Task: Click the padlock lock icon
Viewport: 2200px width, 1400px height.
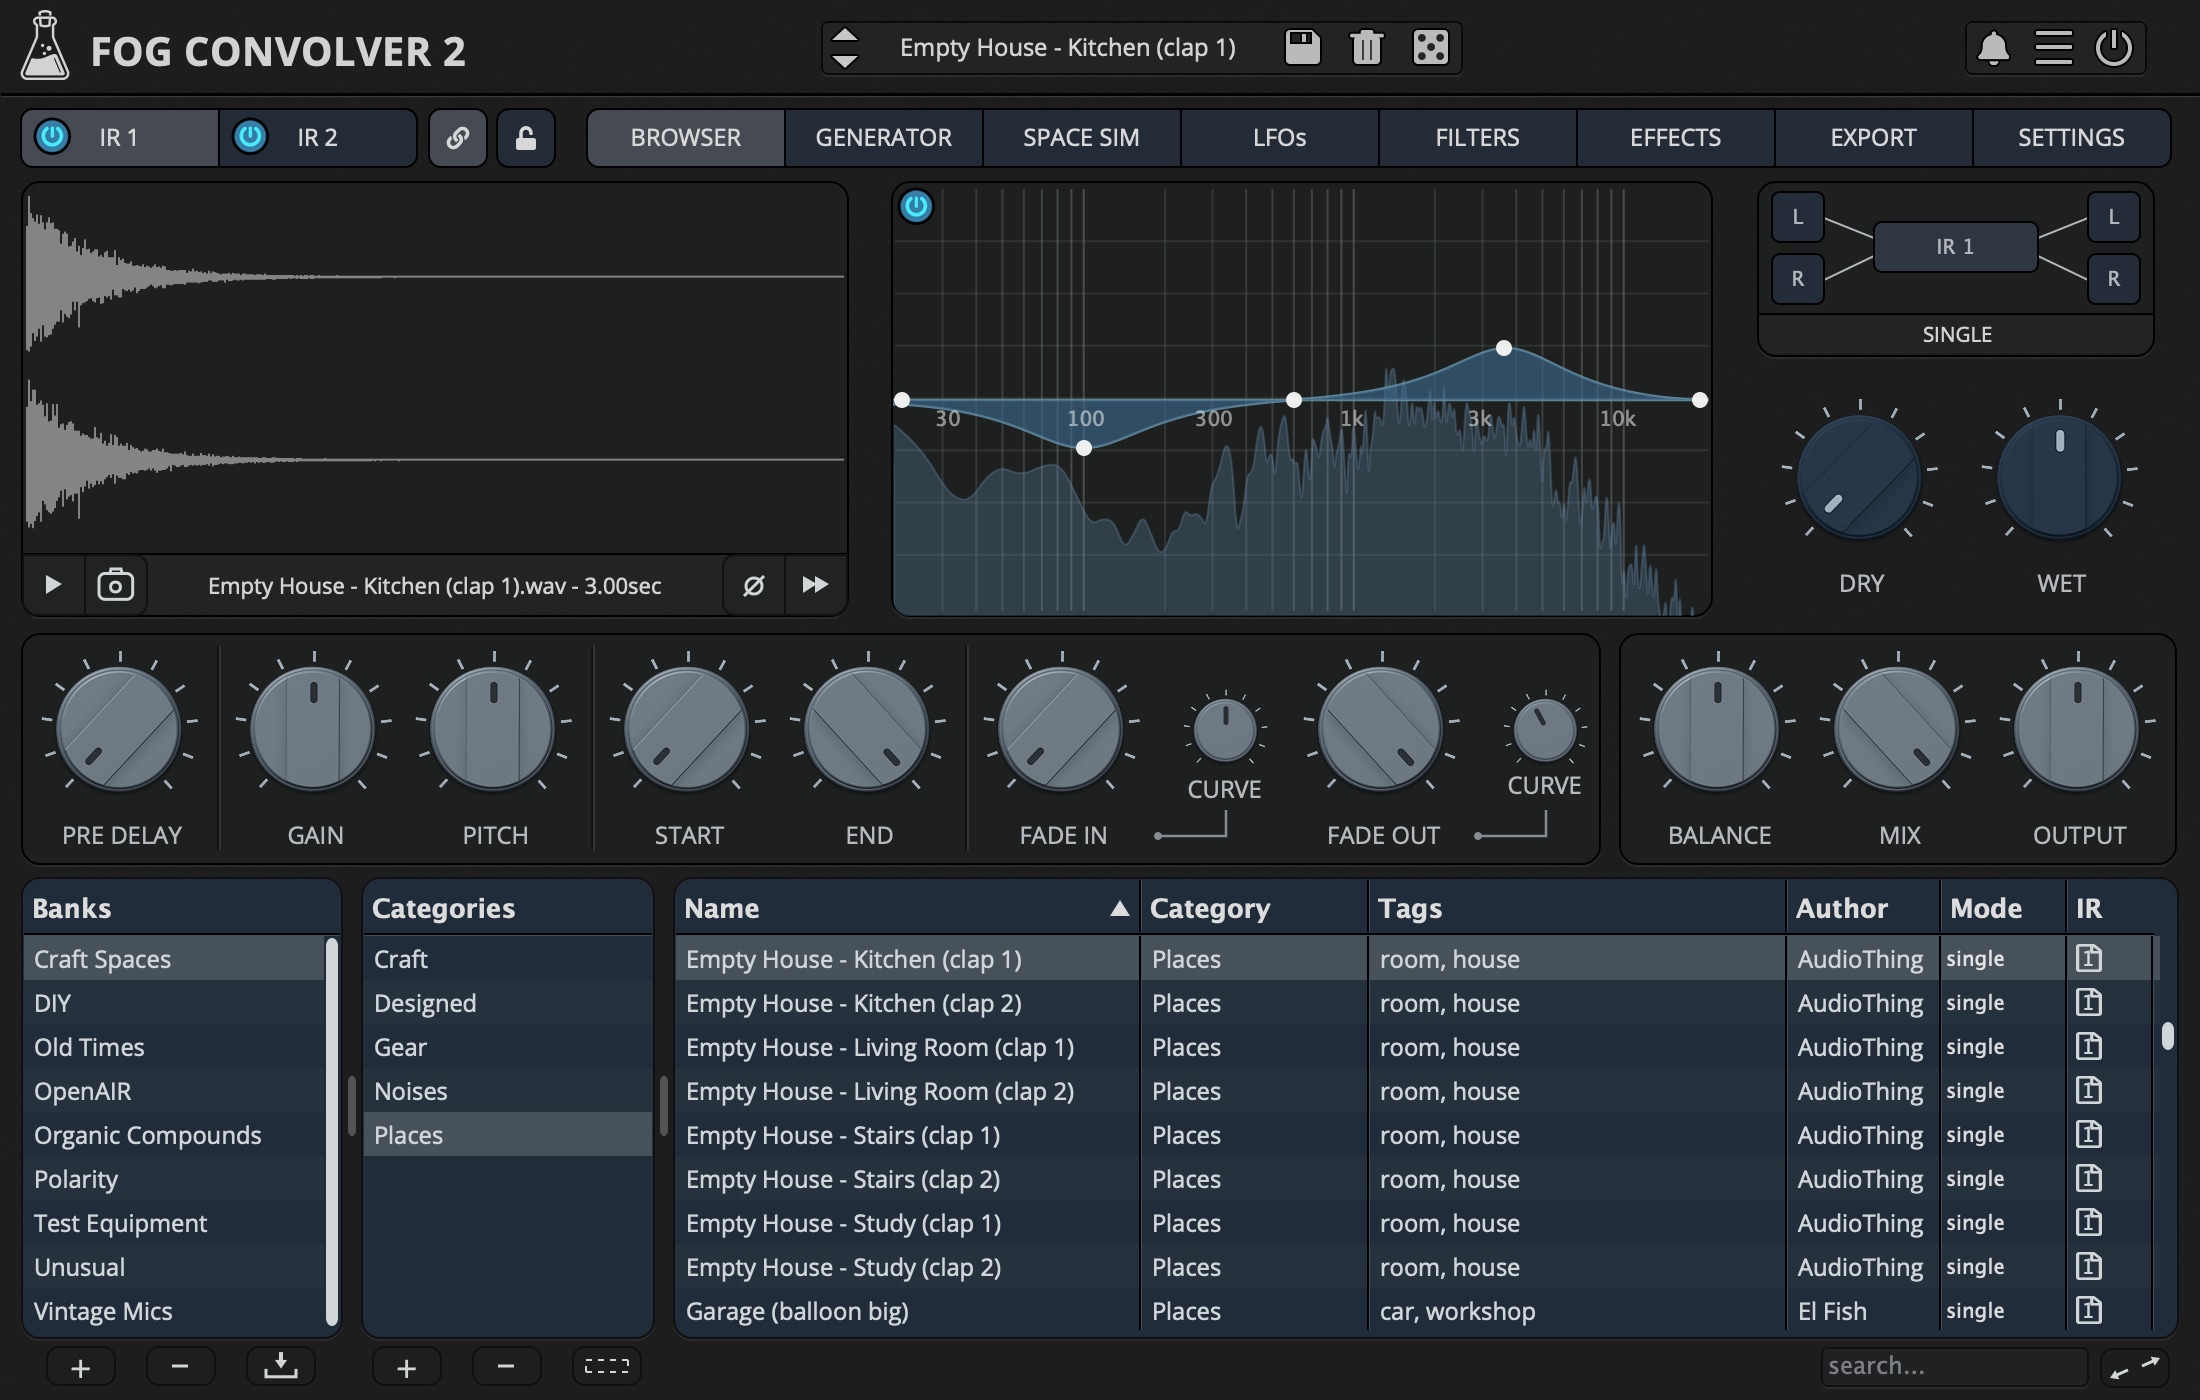Action: 526,138
